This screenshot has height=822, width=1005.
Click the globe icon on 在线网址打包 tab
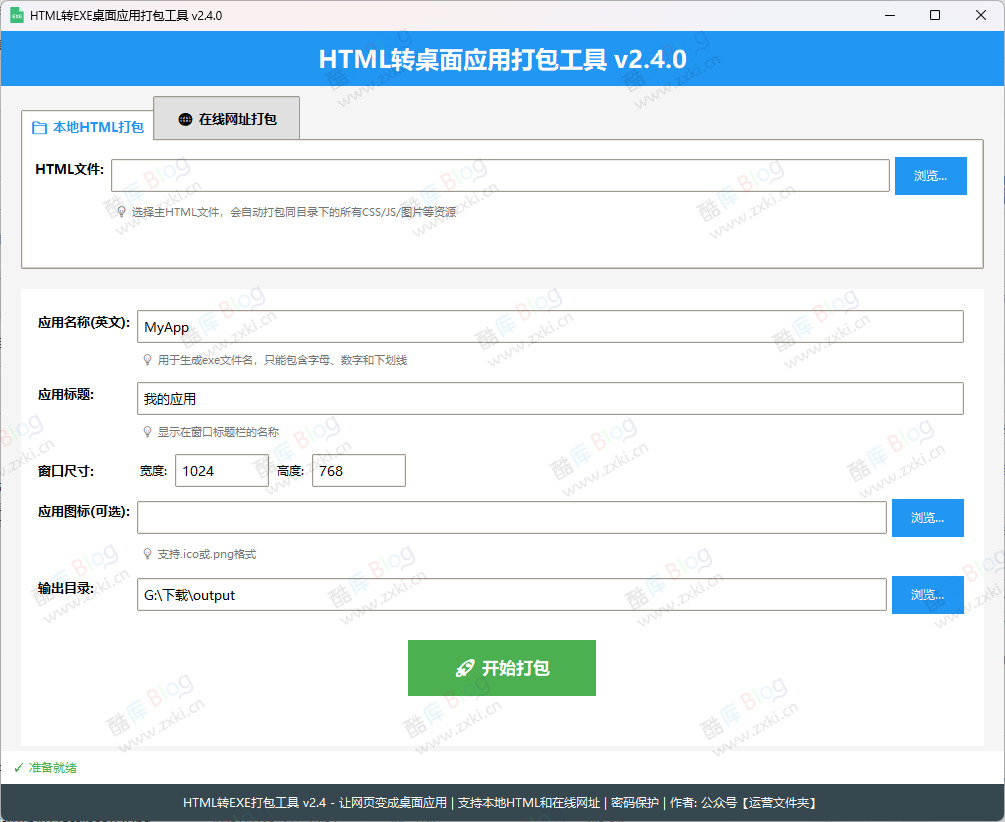(x=183, y=118)
